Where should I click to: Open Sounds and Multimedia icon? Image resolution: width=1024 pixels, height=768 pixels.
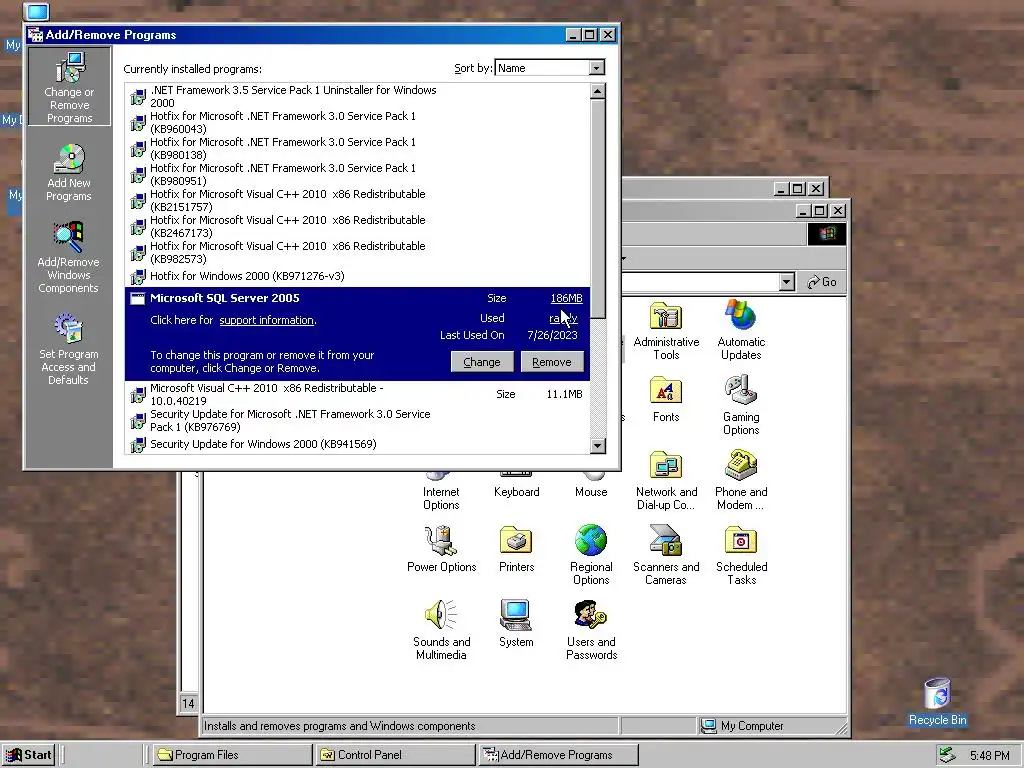(441, 630)
